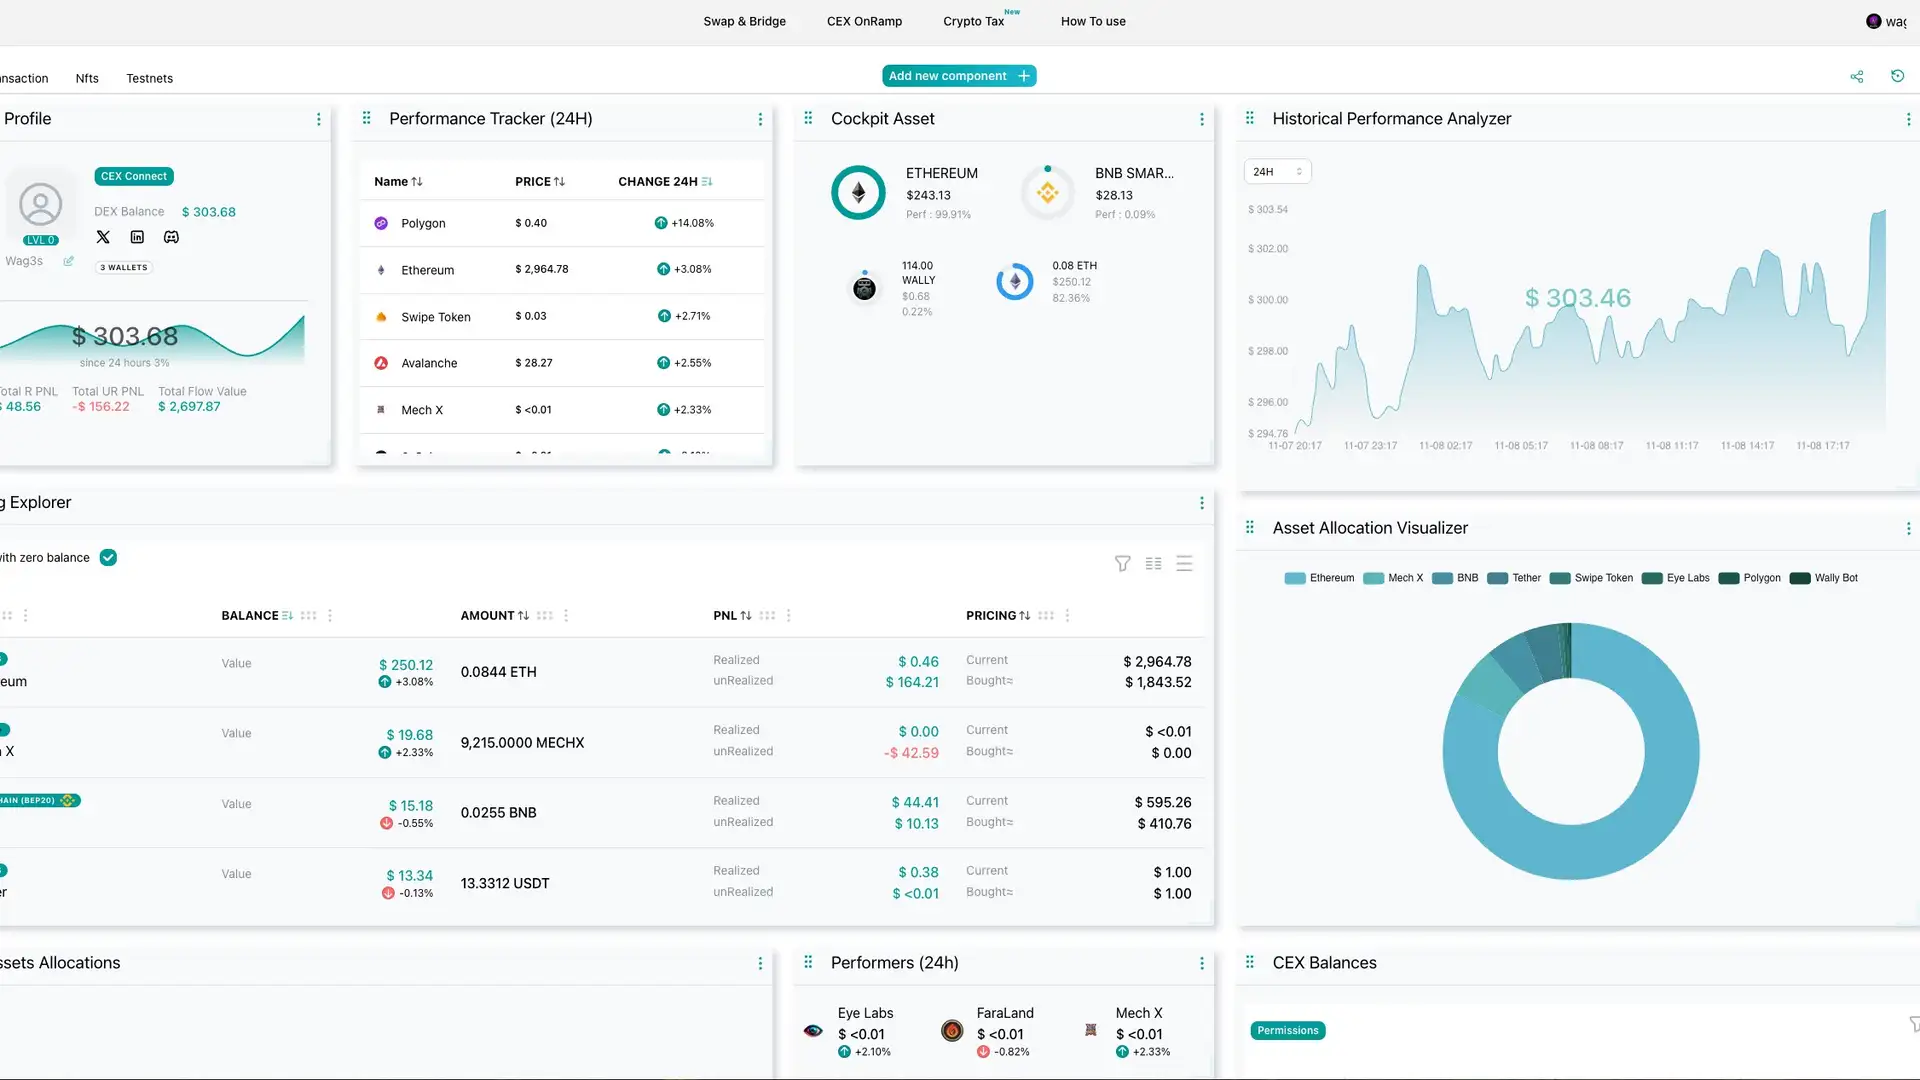Open the Explorer panel kebab menu
The image size is (1920, 1080).
(1201, 503)
